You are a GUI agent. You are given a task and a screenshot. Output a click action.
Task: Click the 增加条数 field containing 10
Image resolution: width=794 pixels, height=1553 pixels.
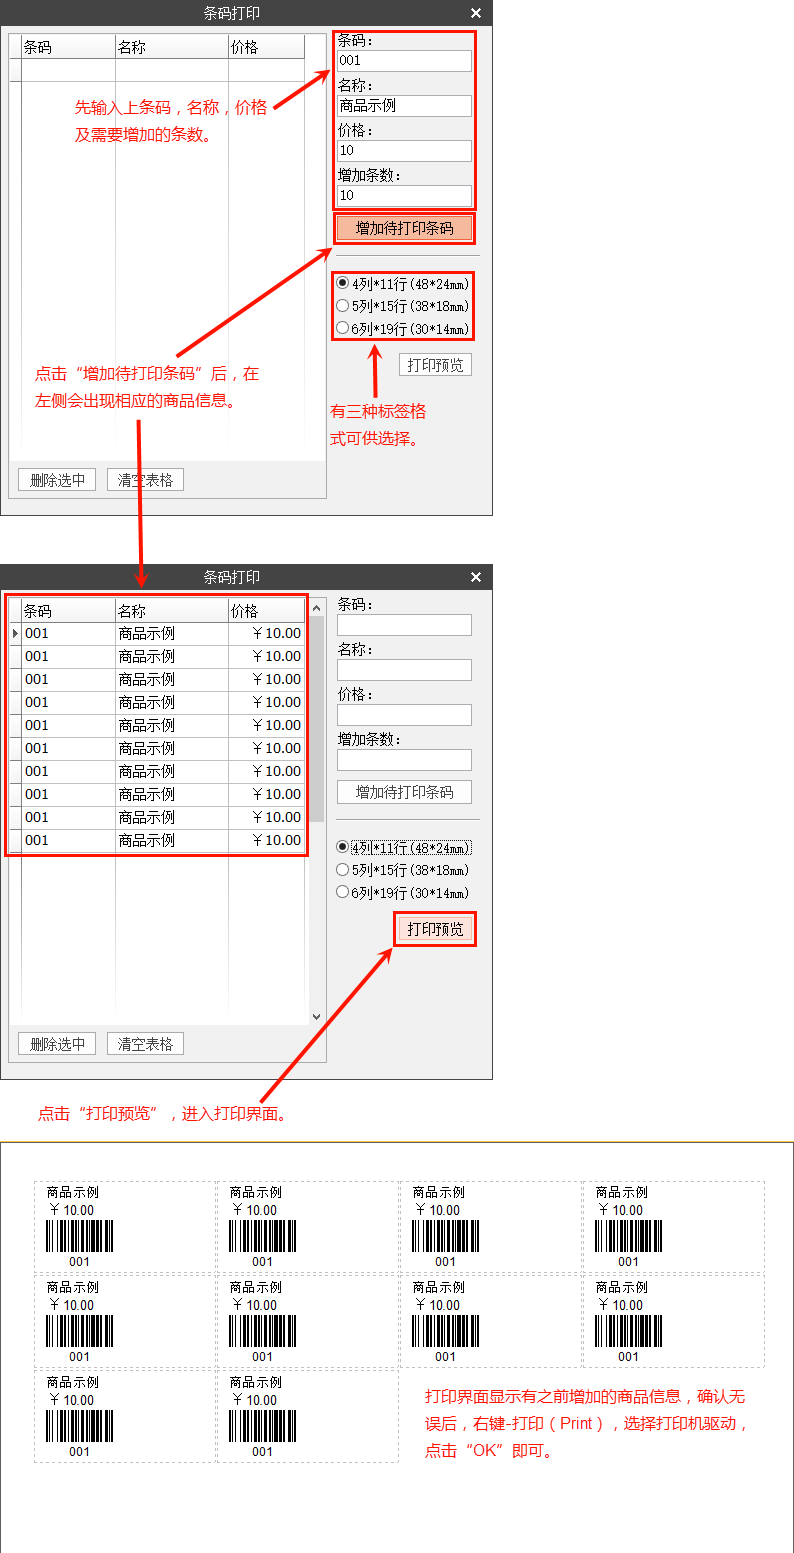pyautogui.click(x=404, y=196)
